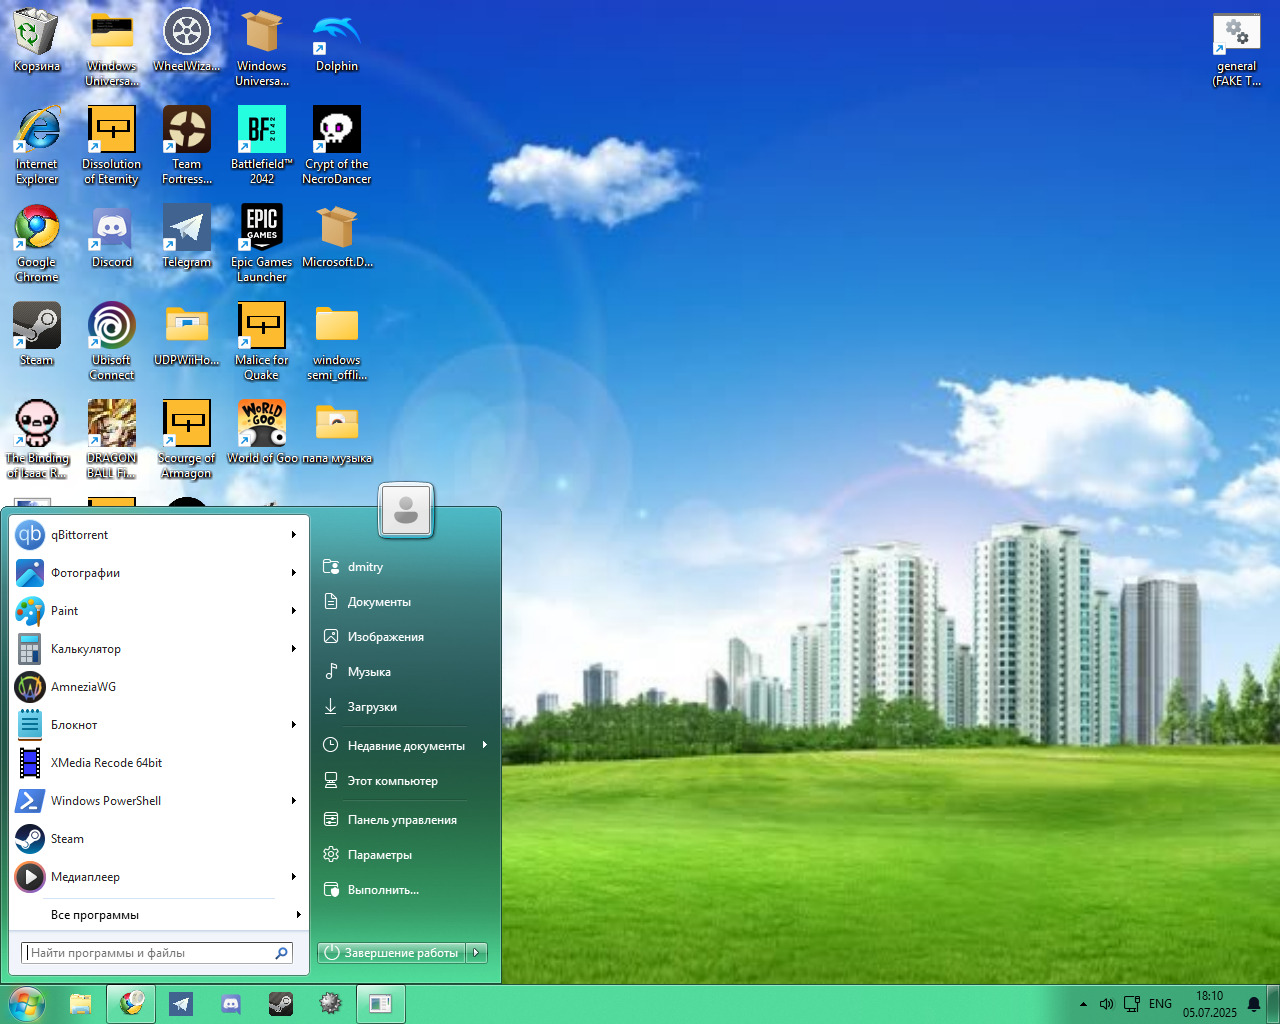Expand the shutdown options arrow
The width and height of the screenshot is (1280, 1024).
(x=477, y=953)
